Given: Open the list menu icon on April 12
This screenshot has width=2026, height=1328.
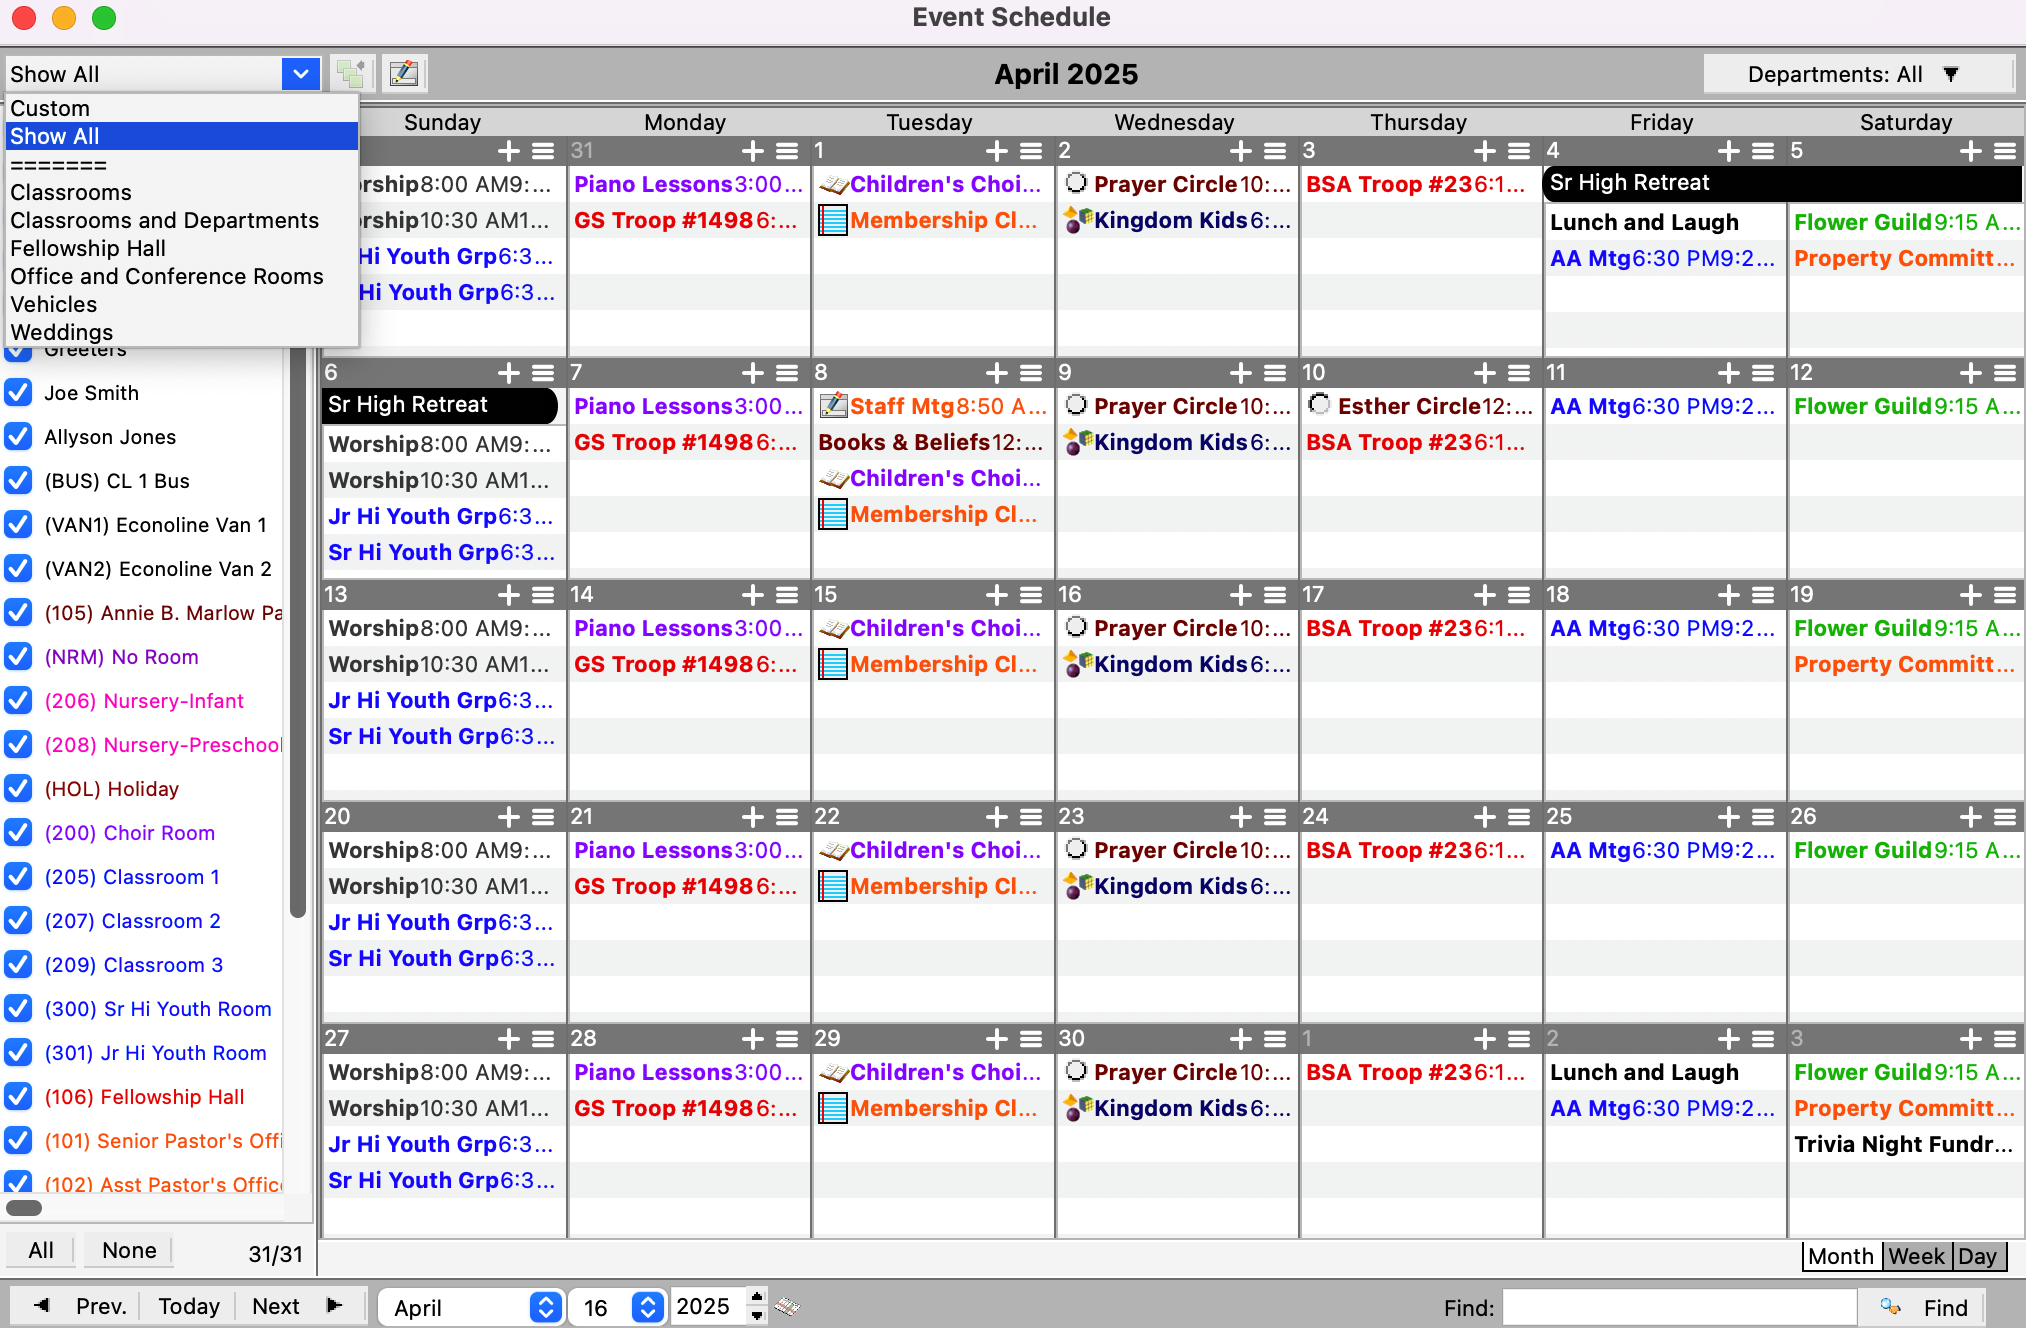Looking at the screenshot, I should tap(2005, 373).
